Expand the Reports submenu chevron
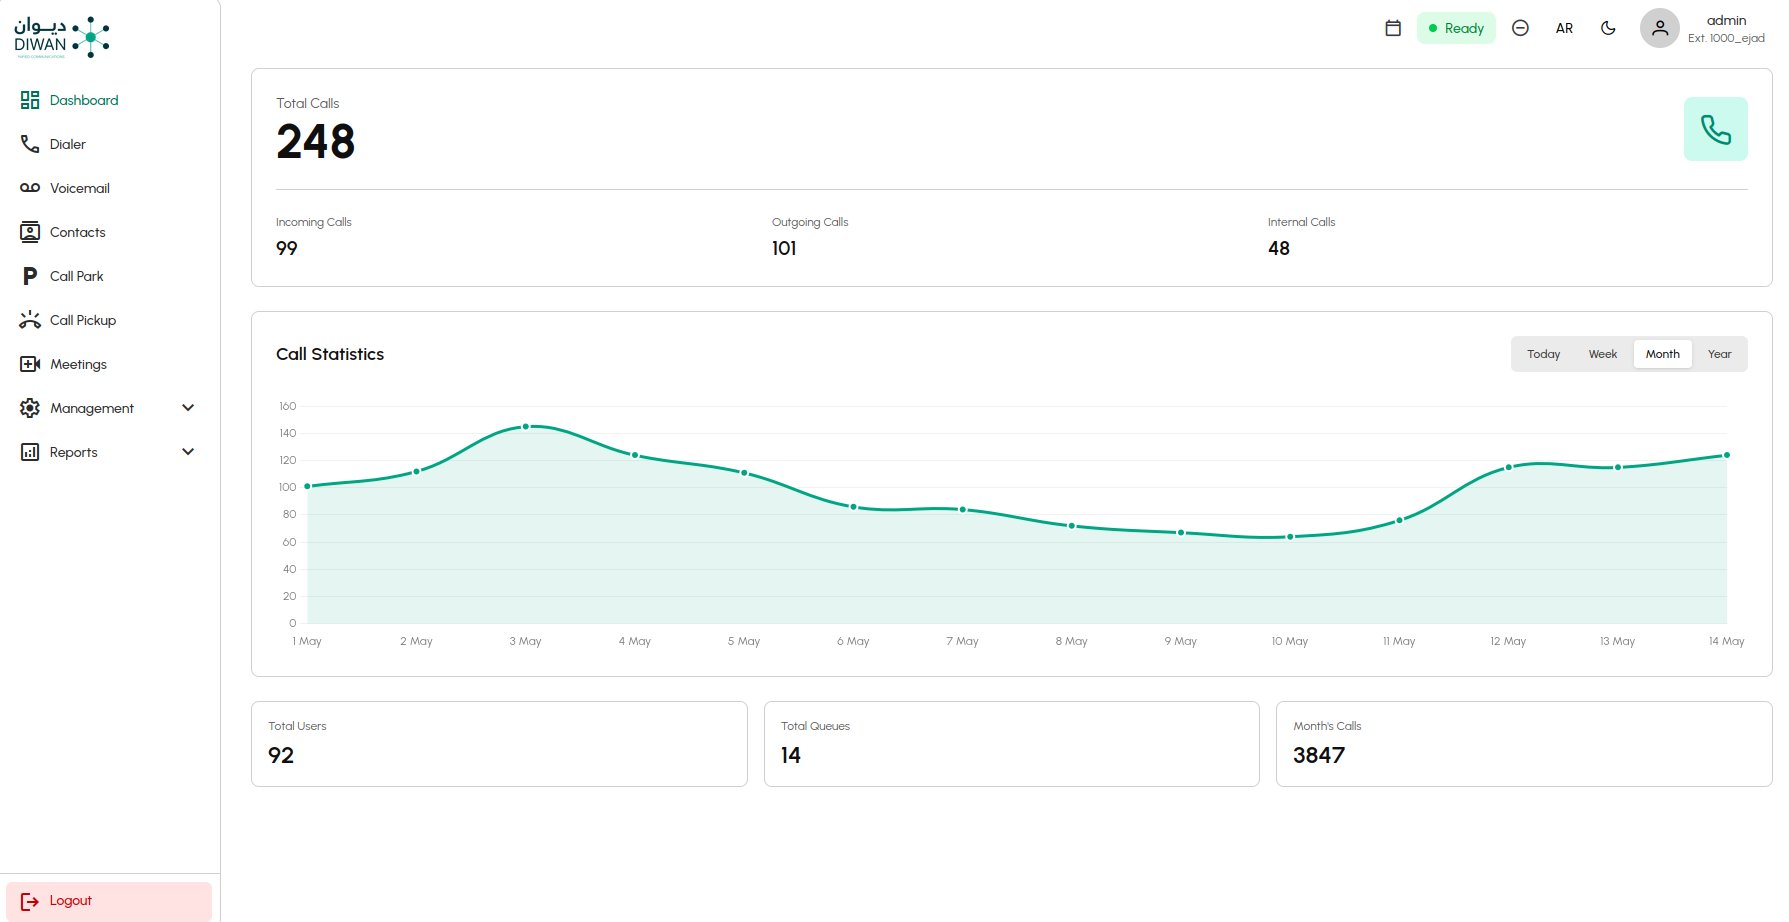Image resolution: width=1789 pixels, height=922 pixels. (x=188, y=452)
